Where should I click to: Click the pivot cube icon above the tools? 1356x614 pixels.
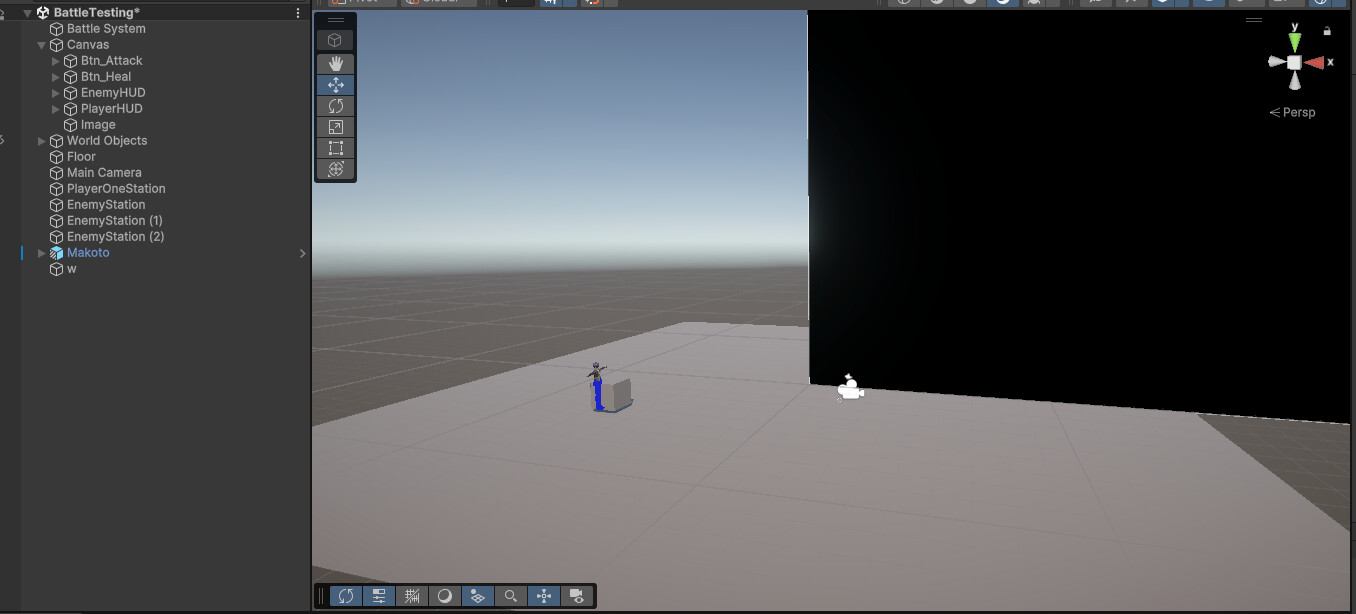pyautogui.click(x=335, y=37)
